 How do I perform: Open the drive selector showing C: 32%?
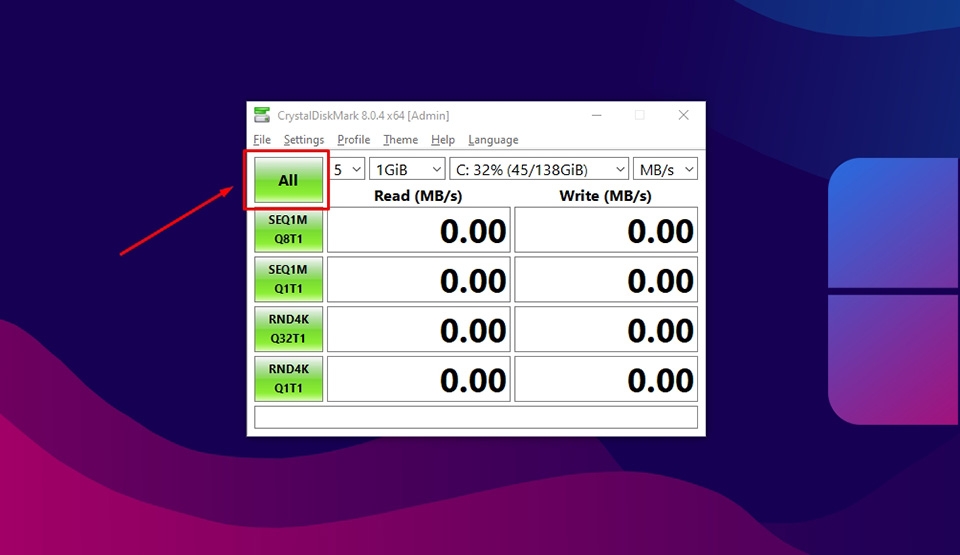539,169
